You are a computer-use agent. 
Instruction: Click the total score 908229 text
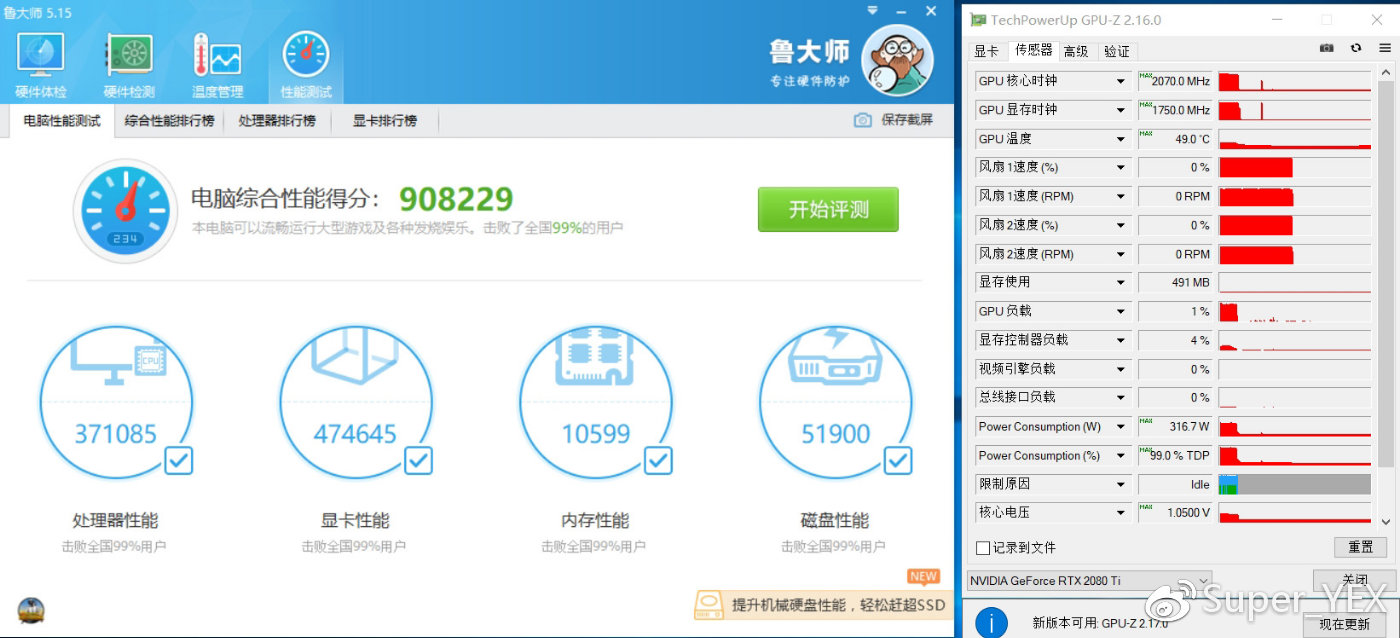point(456,199)
